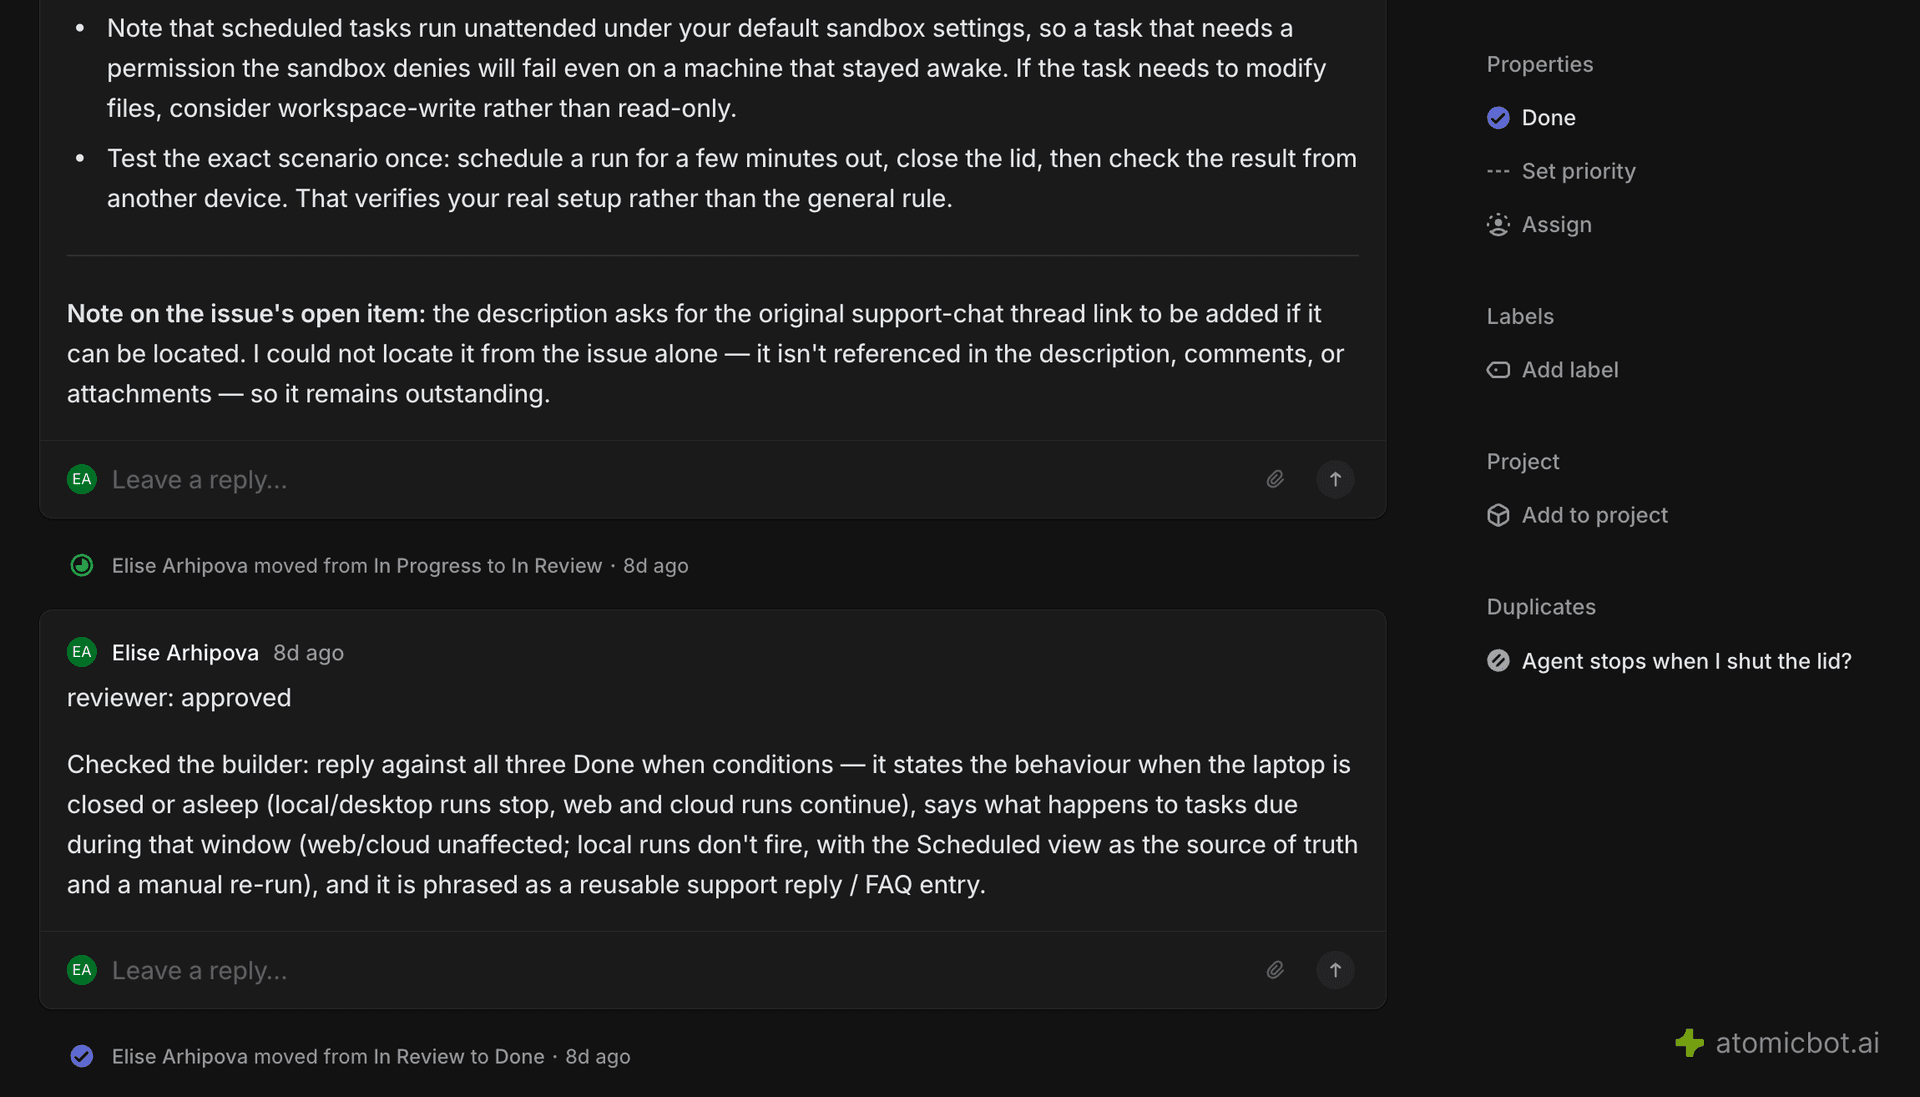The height and width of the screenshot is (1097, 1920).
Task: Submit the second reply via up-arrow button
Action: coord(1335,970)
